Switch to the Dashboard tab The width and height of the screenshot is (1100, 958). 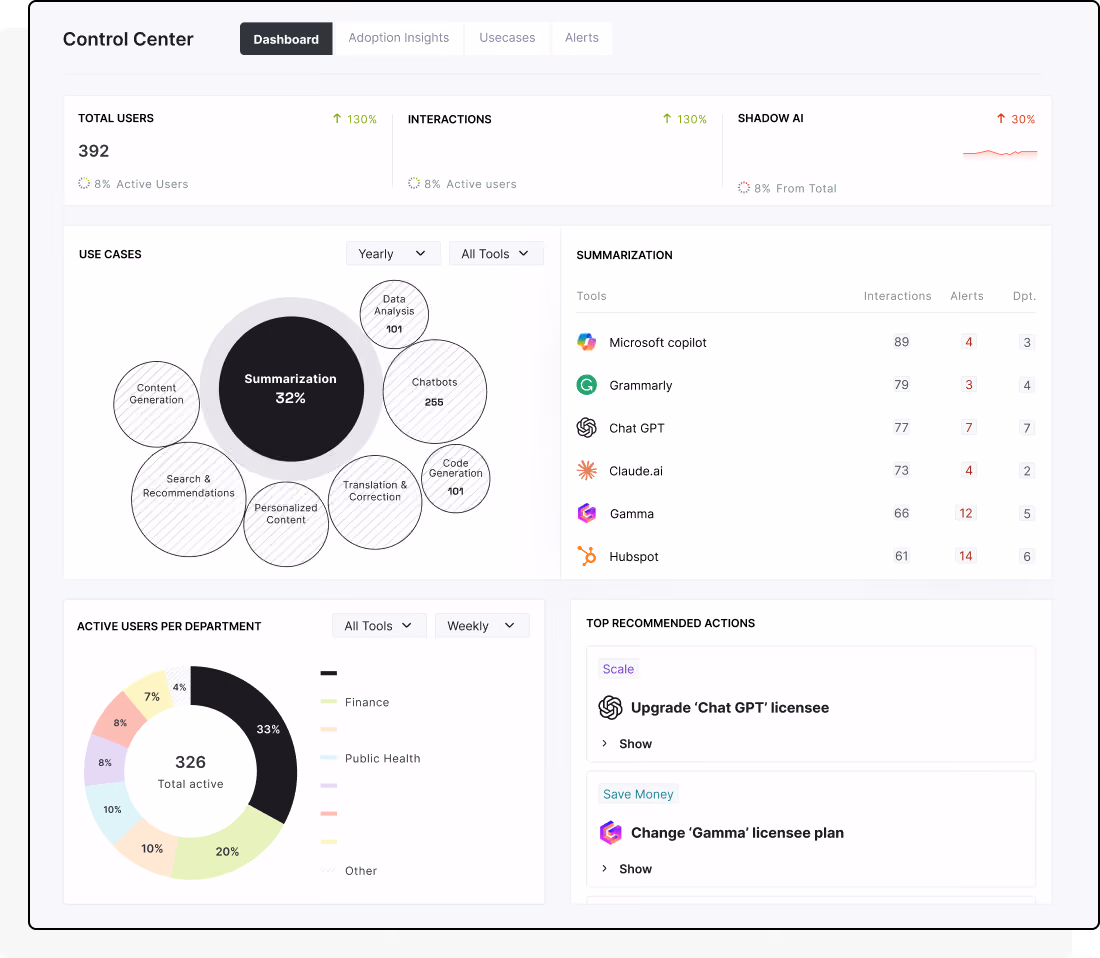point(286,39)
